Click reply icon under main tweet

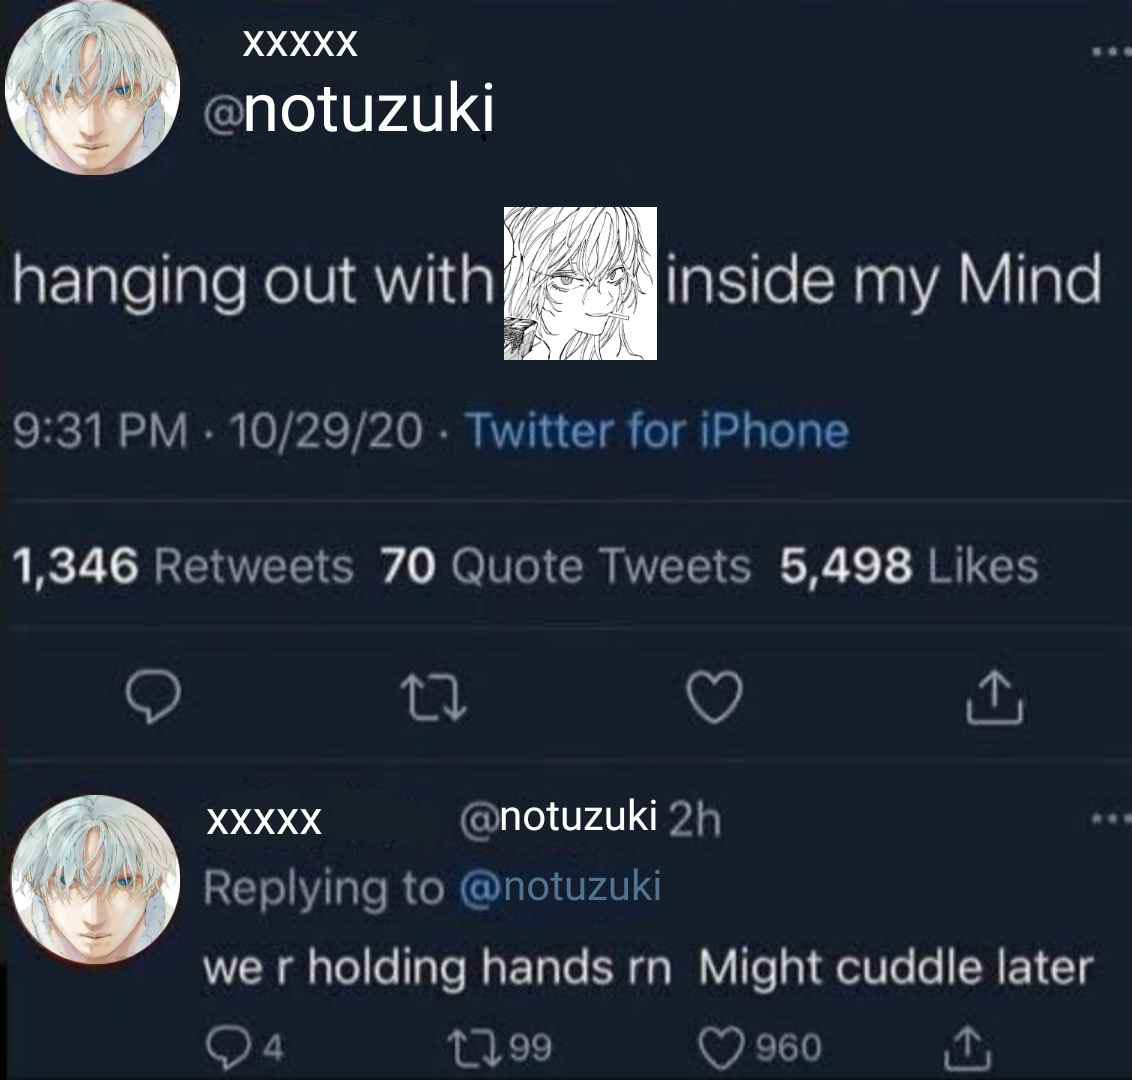click(153, 697)
